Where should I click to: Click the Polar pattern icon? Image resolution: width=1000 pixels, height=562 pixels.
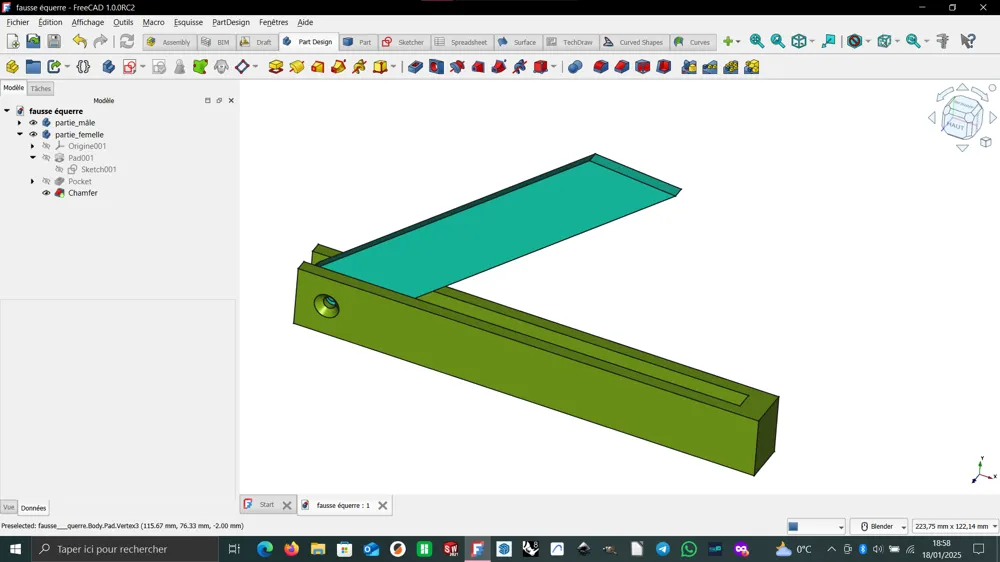tap(731, 66)
